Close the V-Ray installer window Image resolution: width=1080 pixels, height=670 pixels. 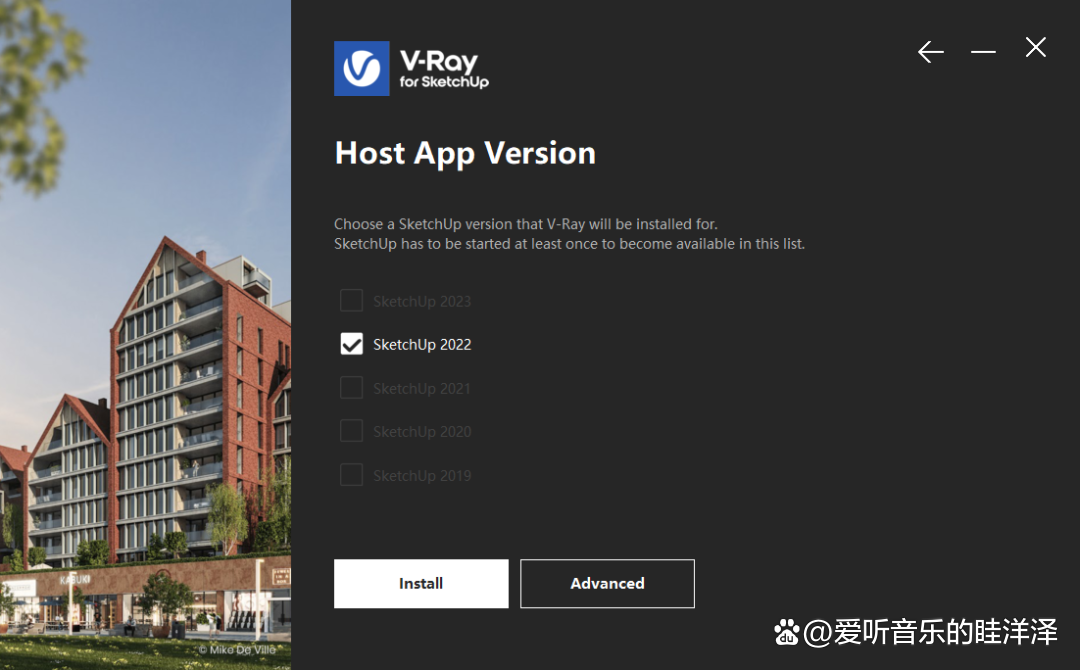(1035, 48)
